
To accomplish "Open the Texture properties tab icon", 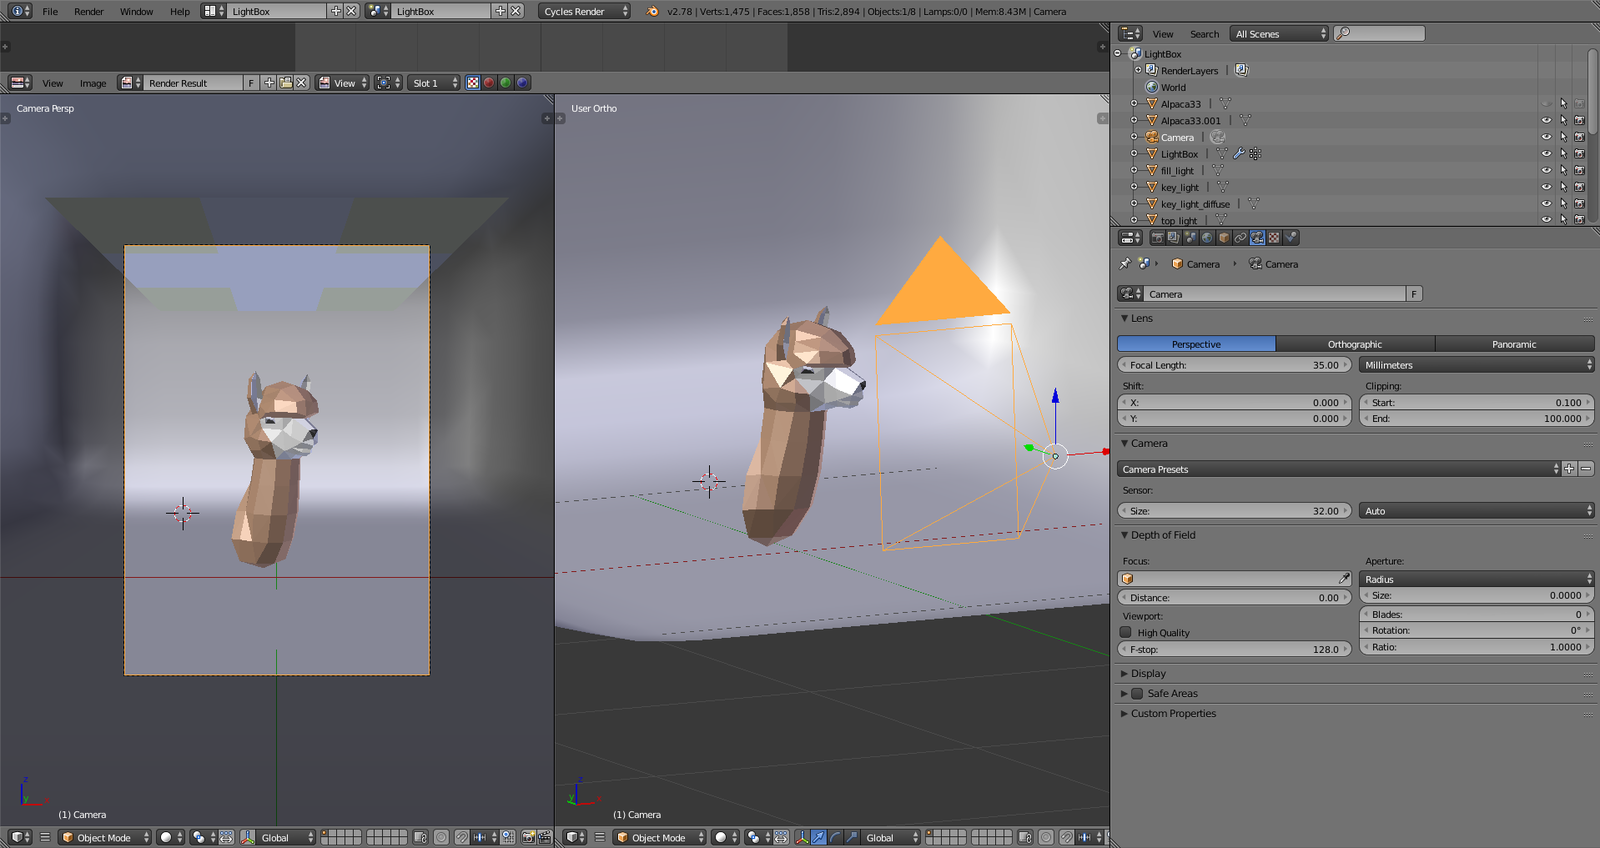I will [1274, 238].
